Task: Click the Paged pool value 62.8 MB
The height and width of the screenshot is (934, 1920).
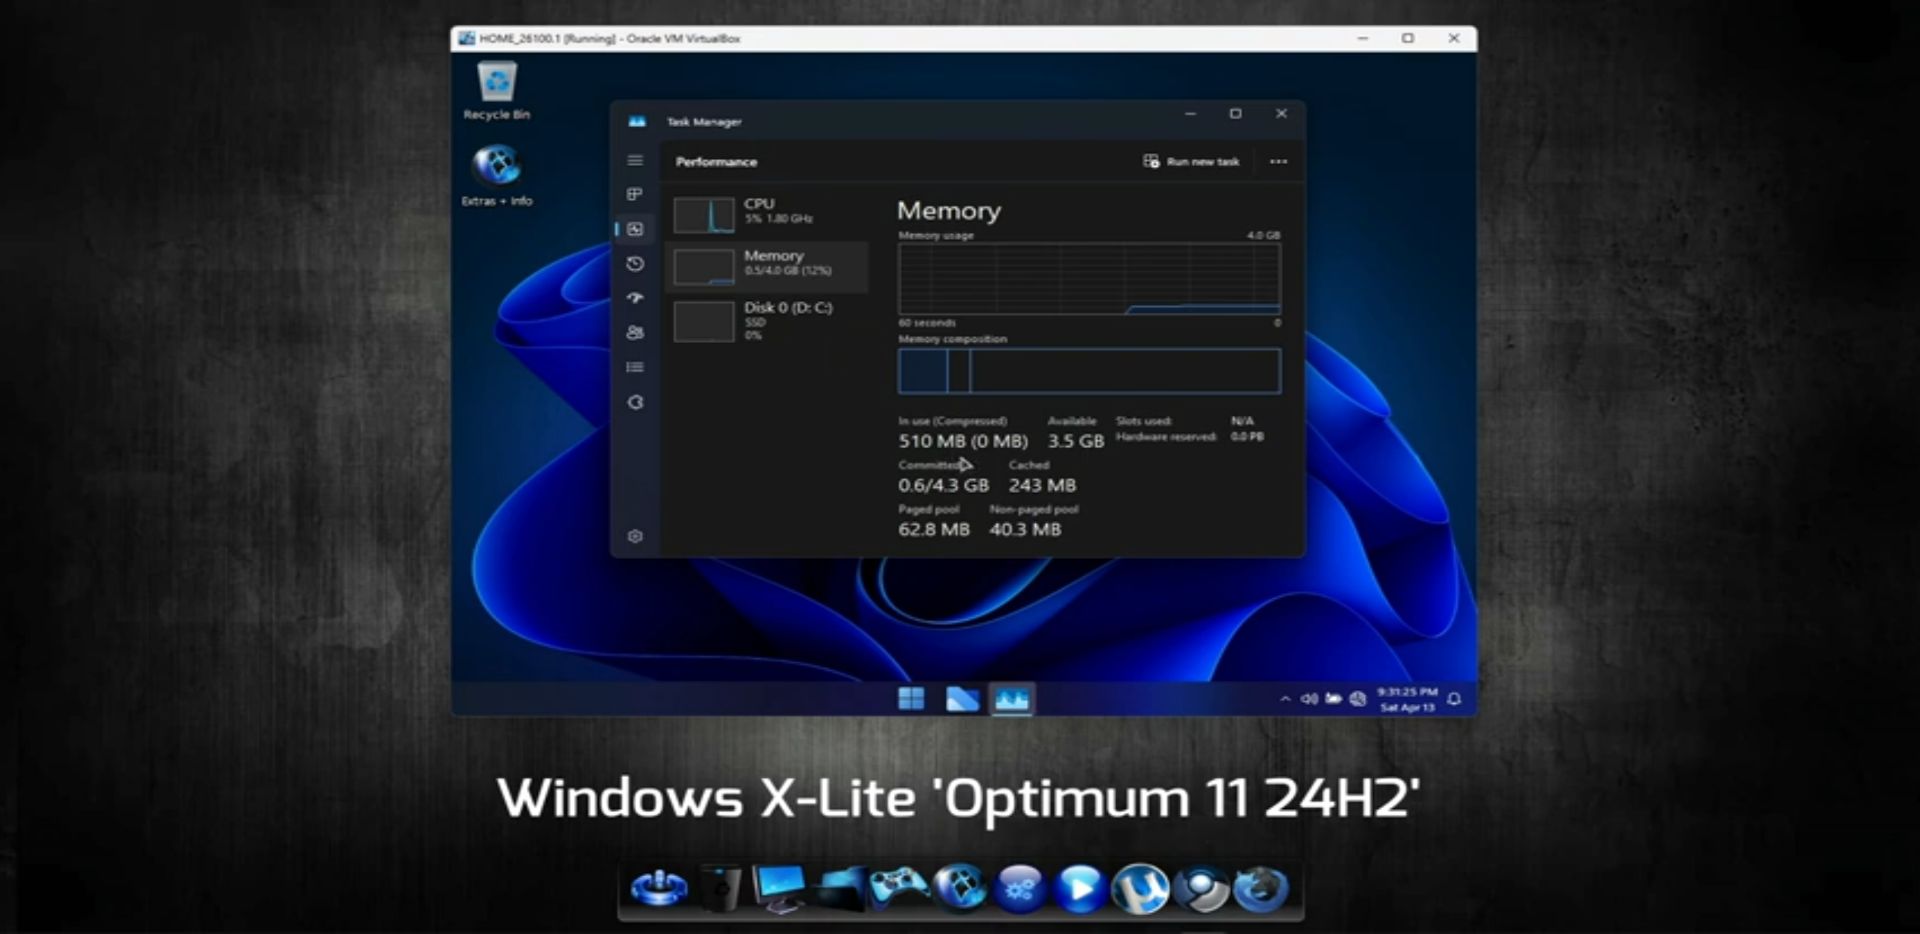Action: point(934,529)
